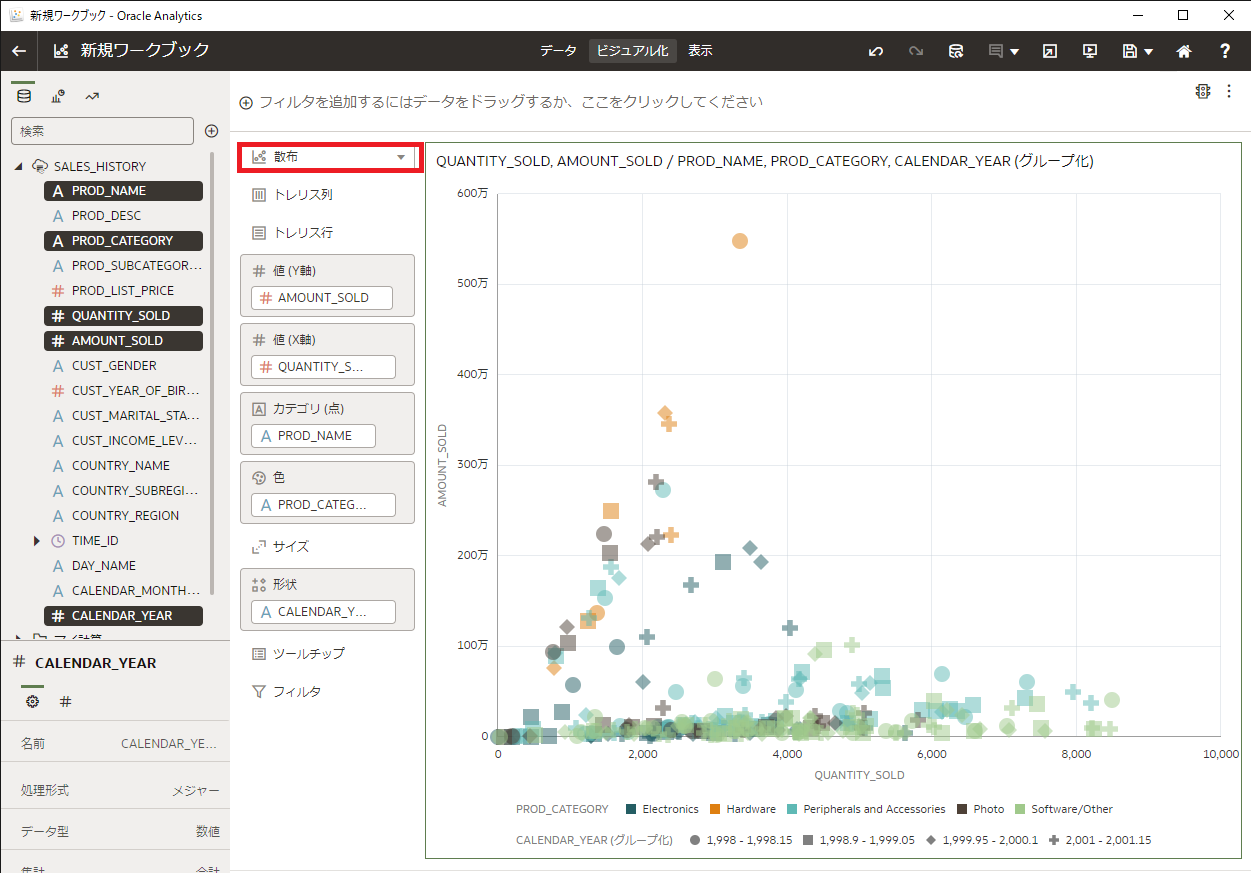Switch to the データ tab
1251x873 pixels.
click(558, 51)
